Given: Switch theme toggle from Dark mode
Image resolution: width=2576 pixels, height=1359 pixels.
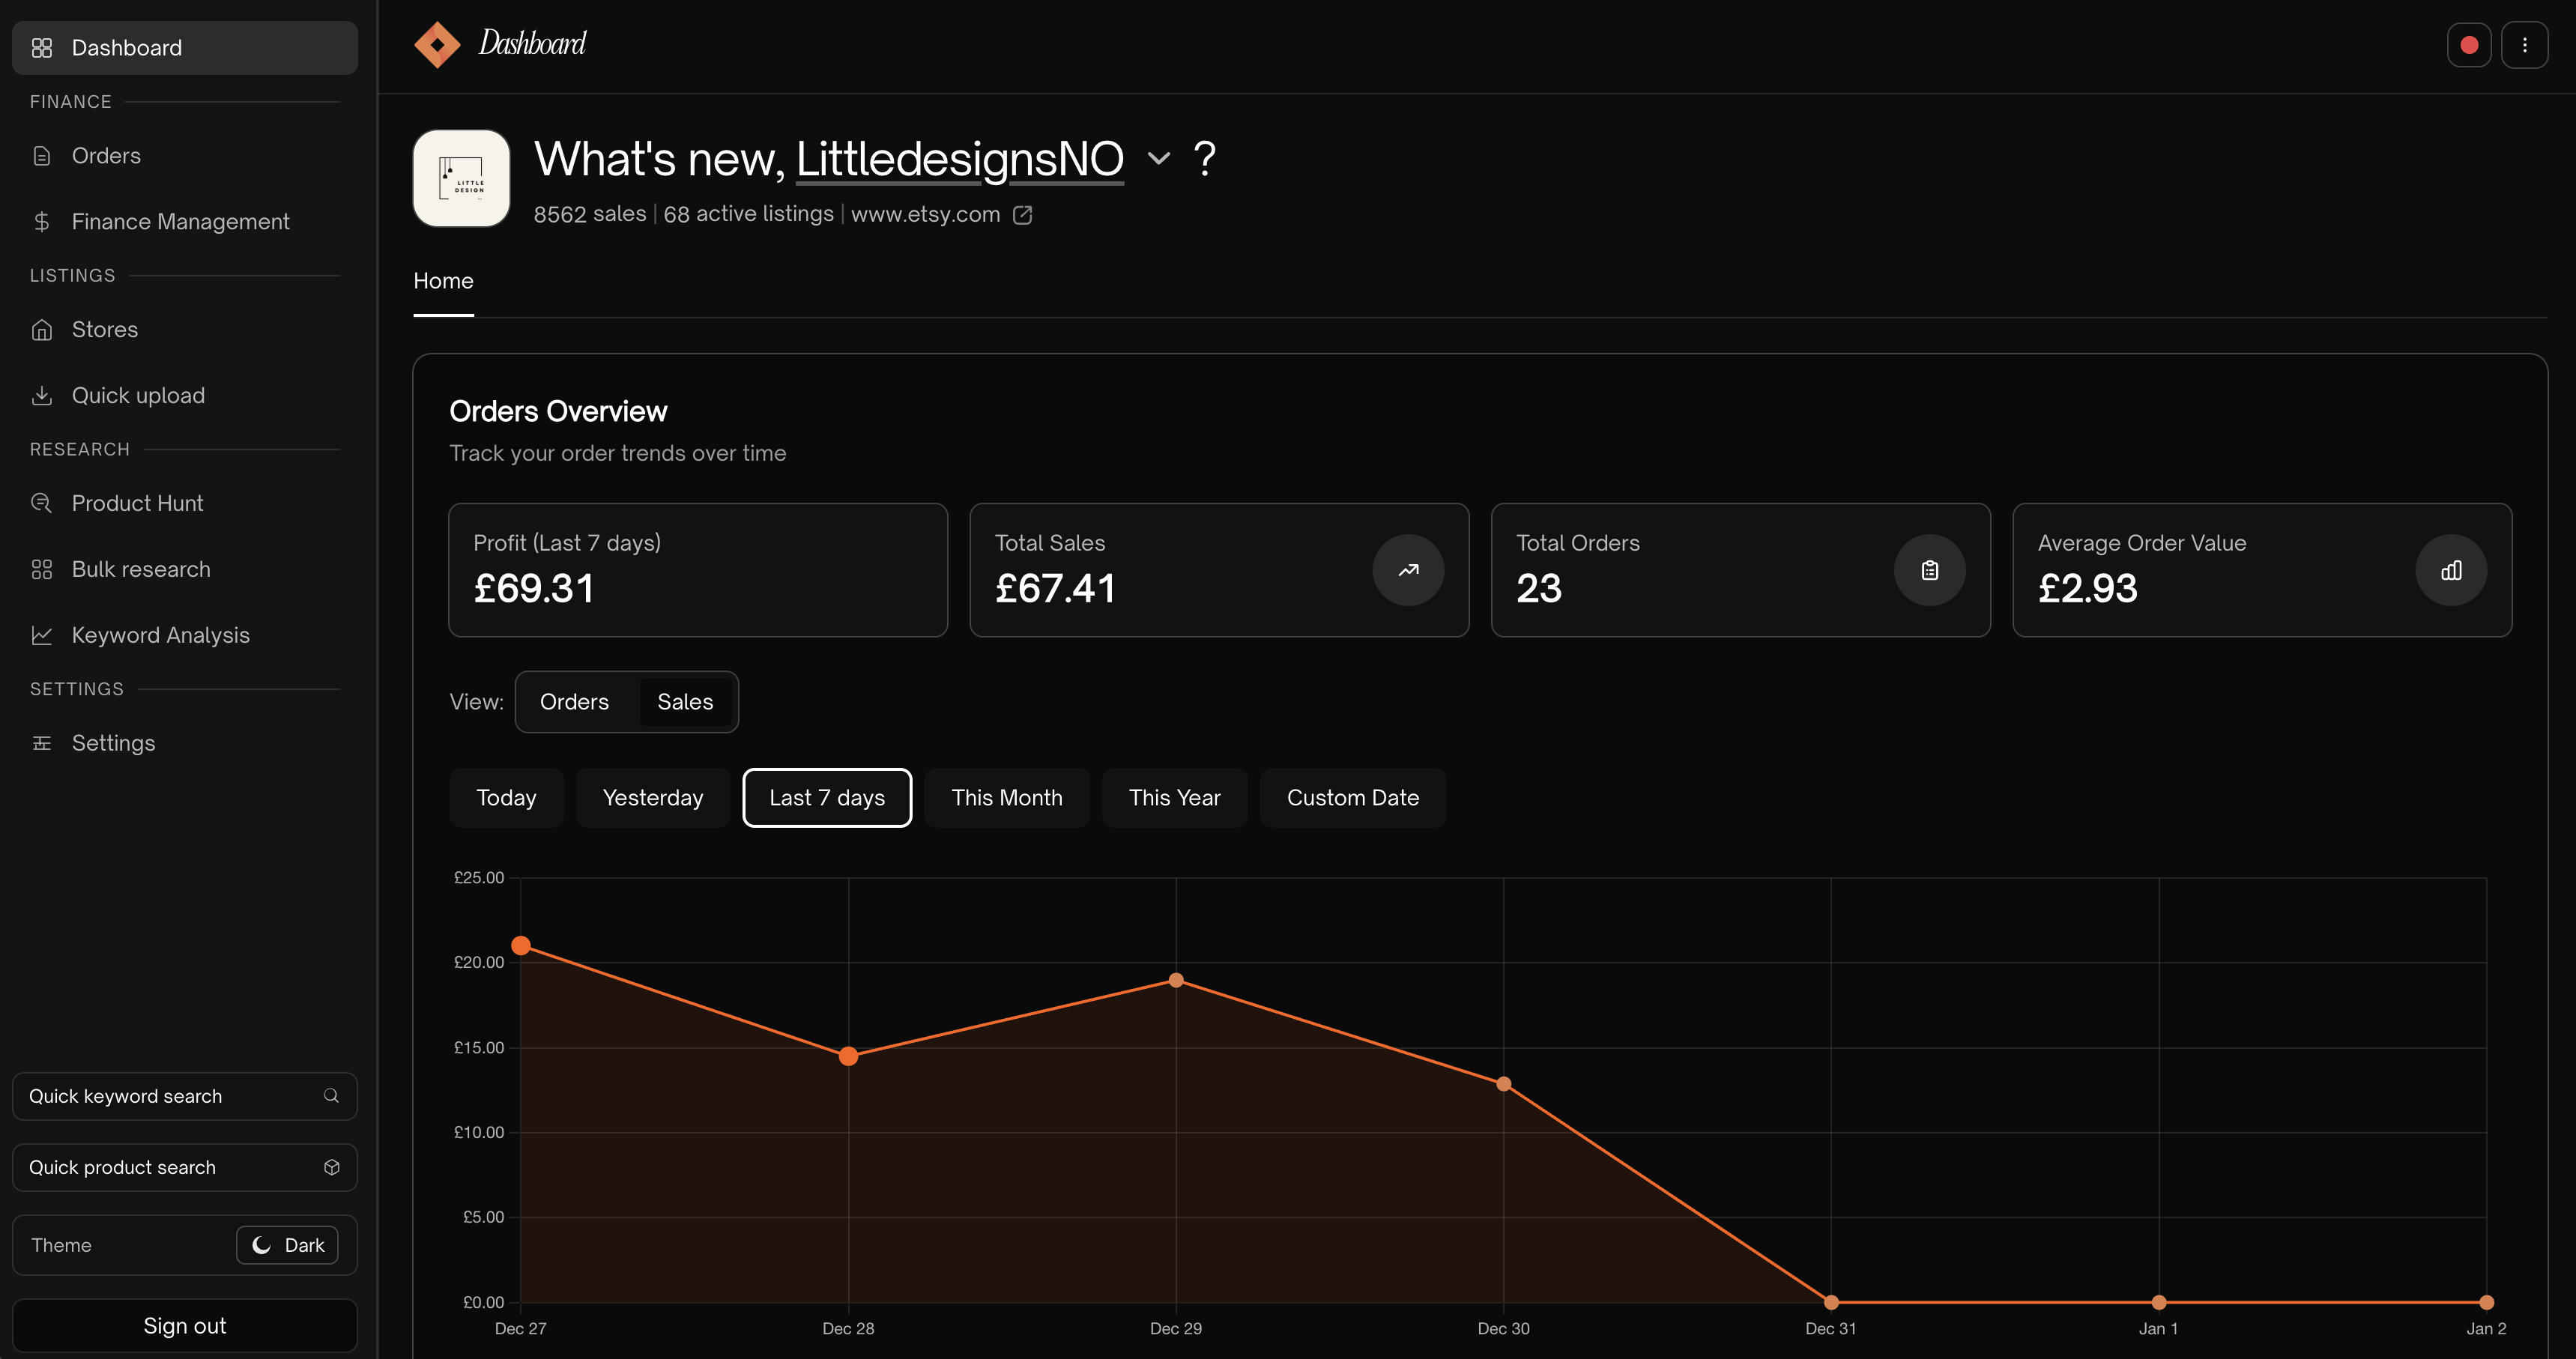Looking at the screenshot, I should [x=287, y=1245].
